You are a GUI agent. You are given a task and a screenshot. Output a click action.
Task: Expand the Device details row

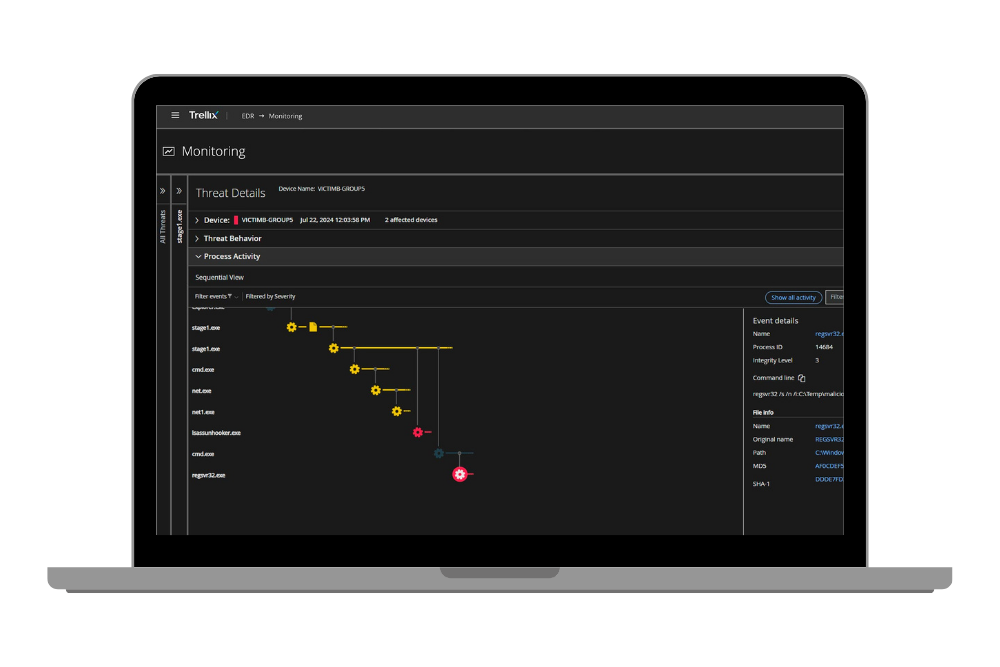point(197,220)
